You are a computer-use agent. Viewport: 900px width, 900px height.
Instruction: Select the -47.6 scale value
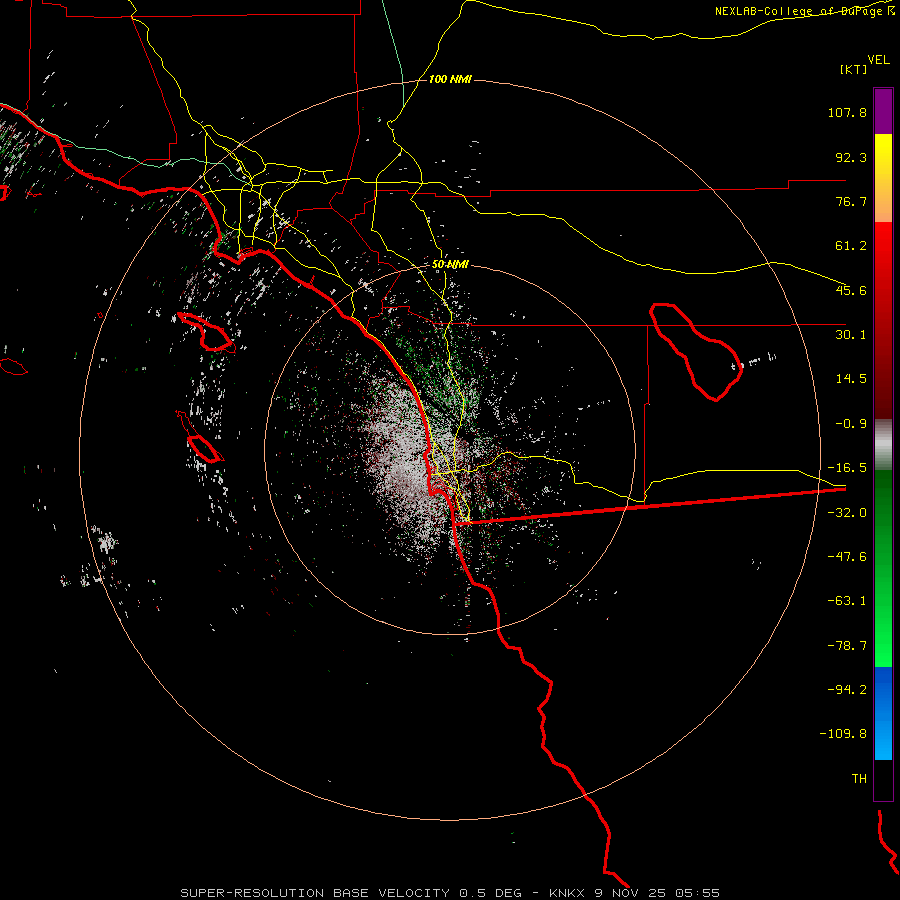coord(847,557)
